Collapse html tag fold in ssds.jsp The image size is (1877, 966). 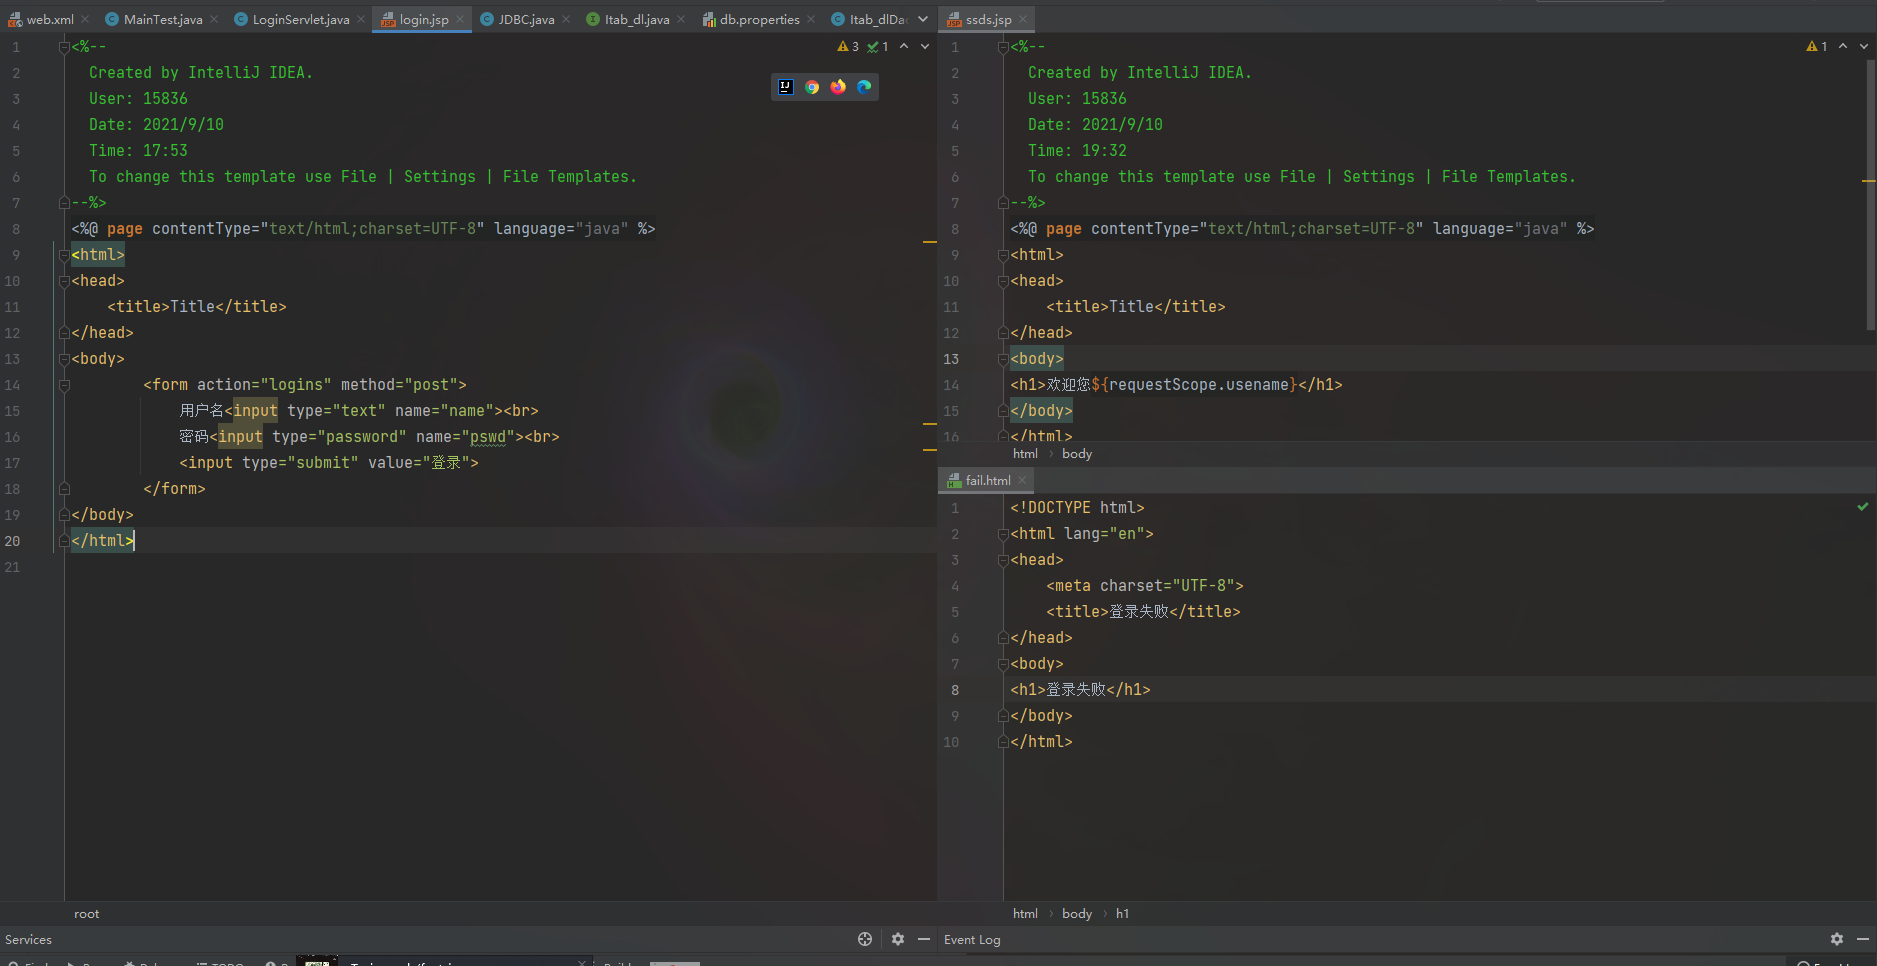[x=1003, y=255]
